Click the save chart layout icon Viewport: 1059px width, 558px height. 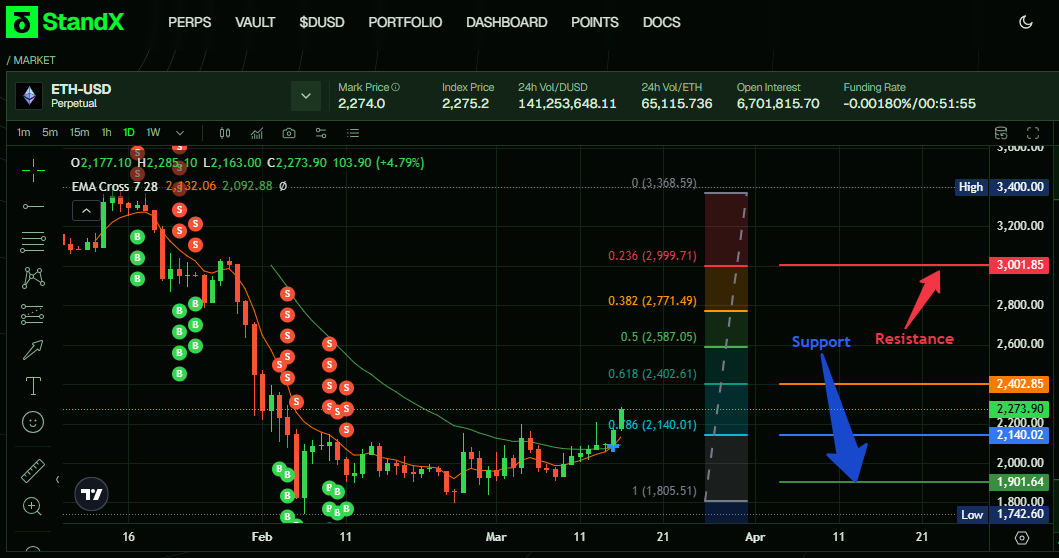1001,133
